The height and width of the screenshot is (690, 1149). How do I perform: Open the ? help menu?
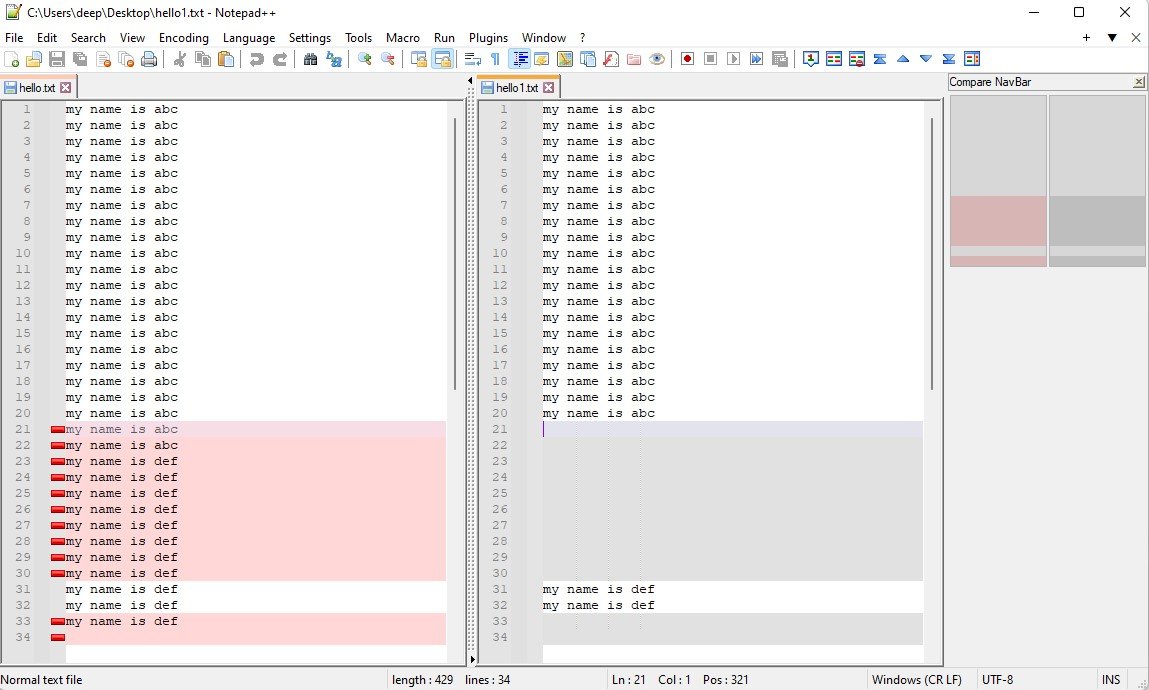(x=583, y=37)
